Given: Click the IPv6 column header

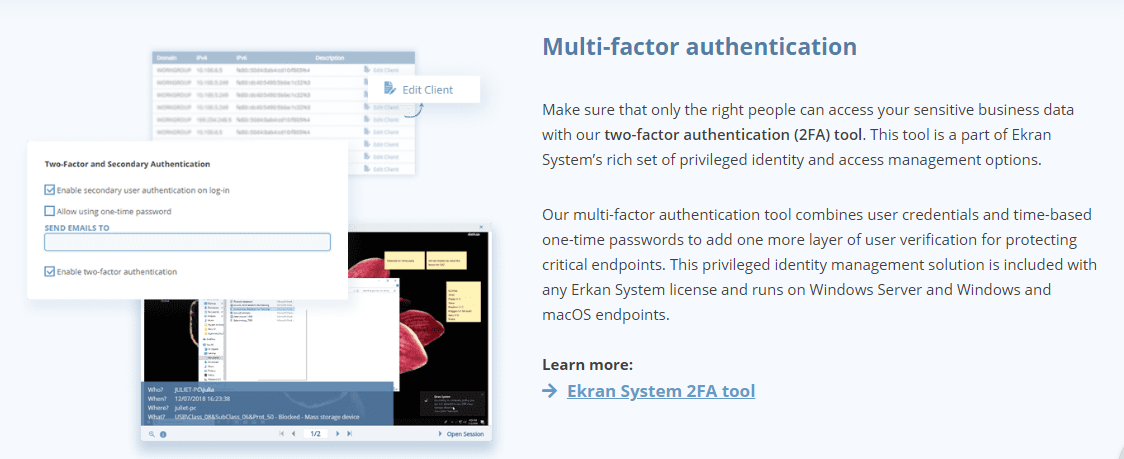Looking at the screenshot, I should 242,57.
